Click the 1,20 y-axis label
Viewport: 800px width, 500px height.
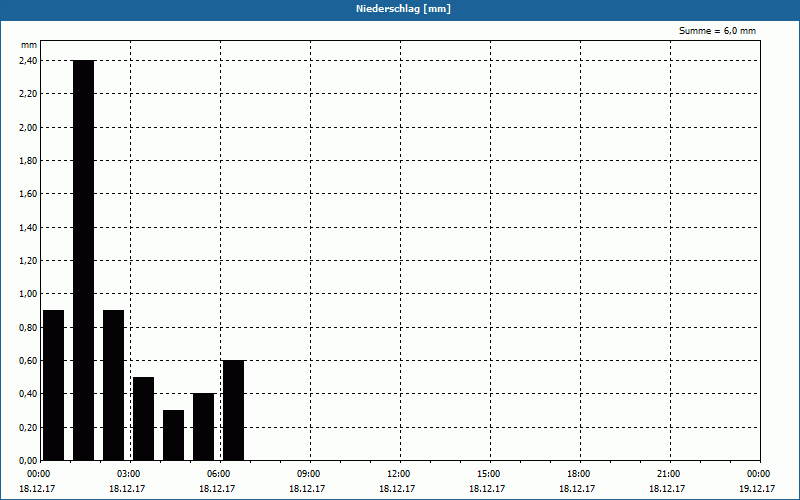click(28, 261)
